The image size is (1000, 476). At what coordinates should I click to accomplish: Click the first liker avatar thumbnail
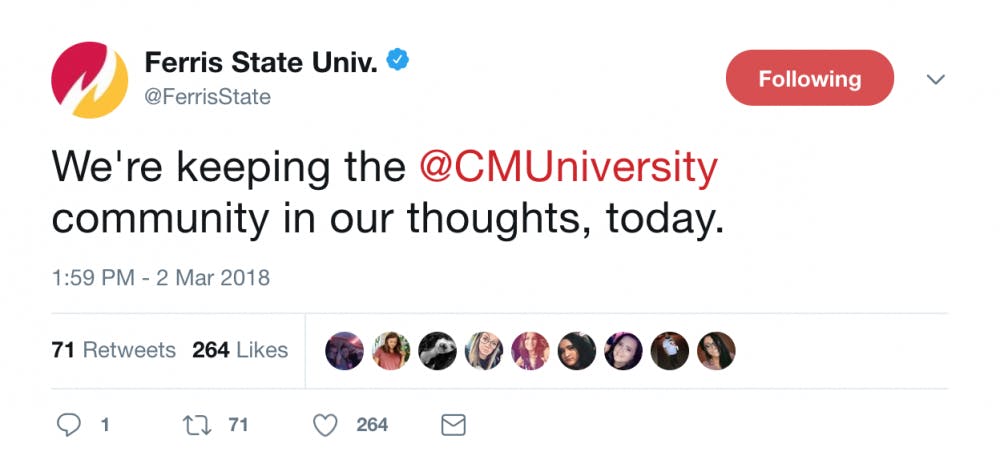[x=345, y=351]
